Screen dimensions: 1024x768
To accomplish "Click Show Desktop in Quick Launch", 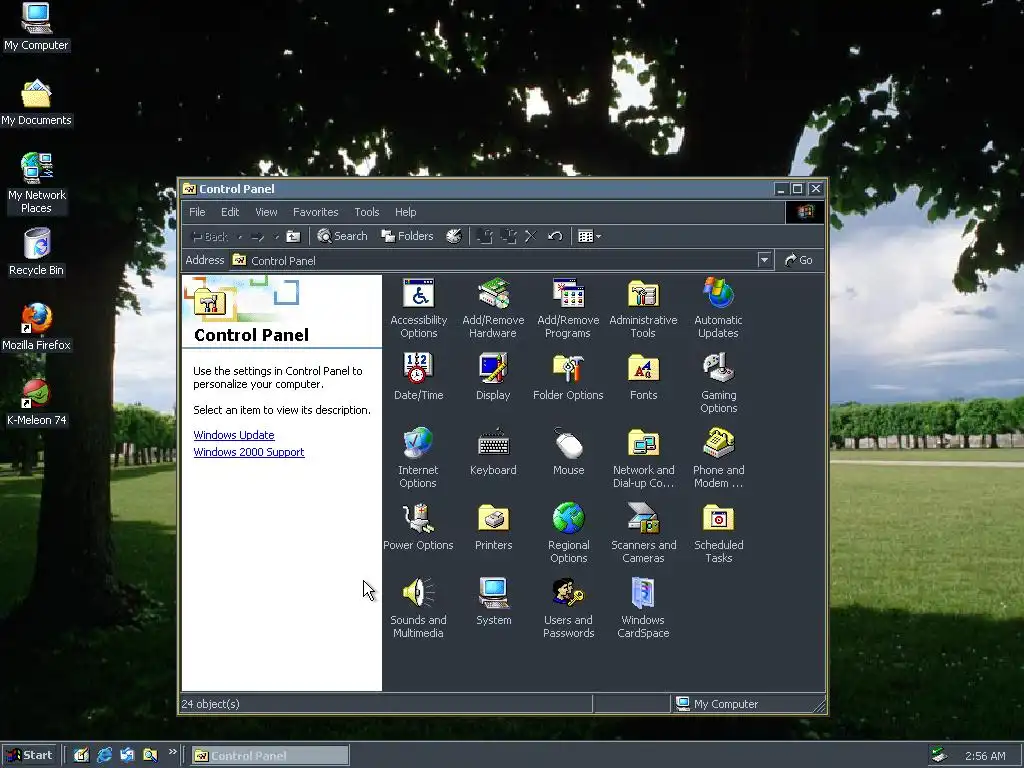I will tap(81, 756).
